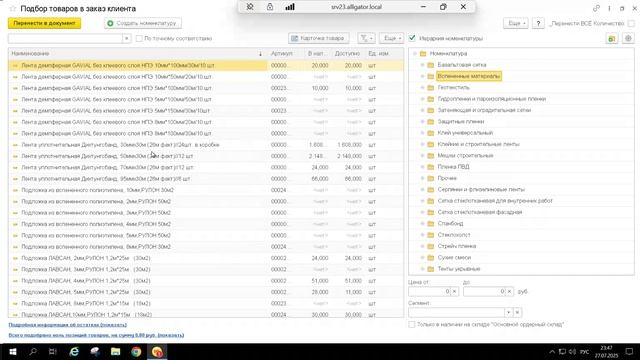Select 'Клейкие и строительные ленты' folder
Screen dimensions: 640x360
click(x=478, y=144)
